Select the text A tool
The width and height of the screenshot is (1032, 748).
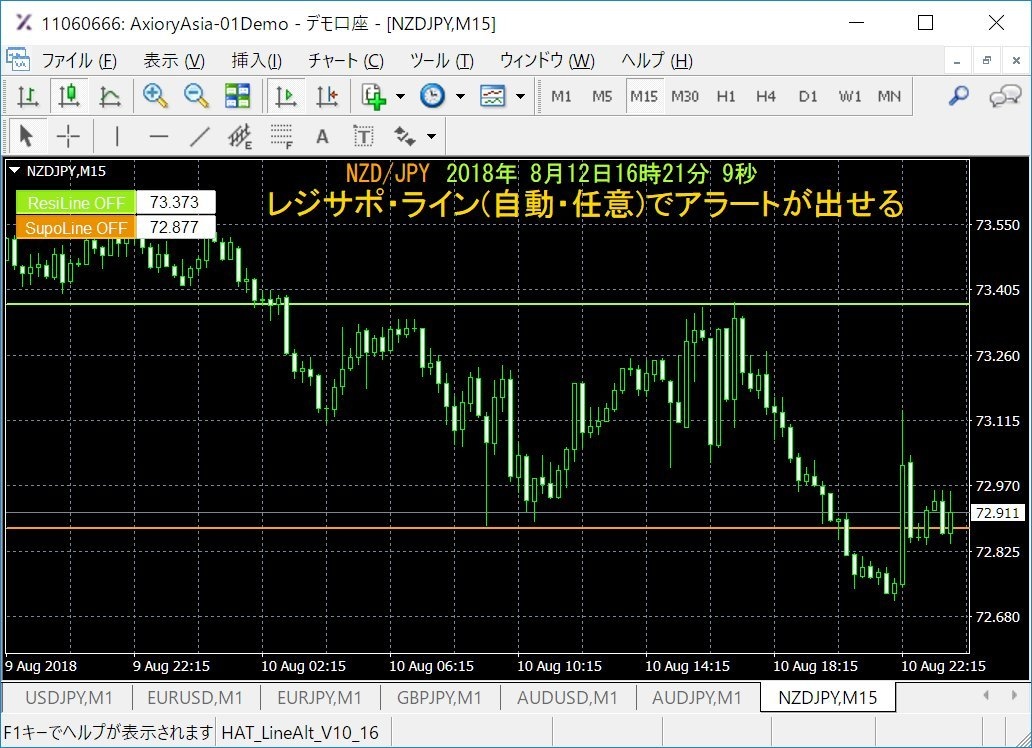(322, 136)
